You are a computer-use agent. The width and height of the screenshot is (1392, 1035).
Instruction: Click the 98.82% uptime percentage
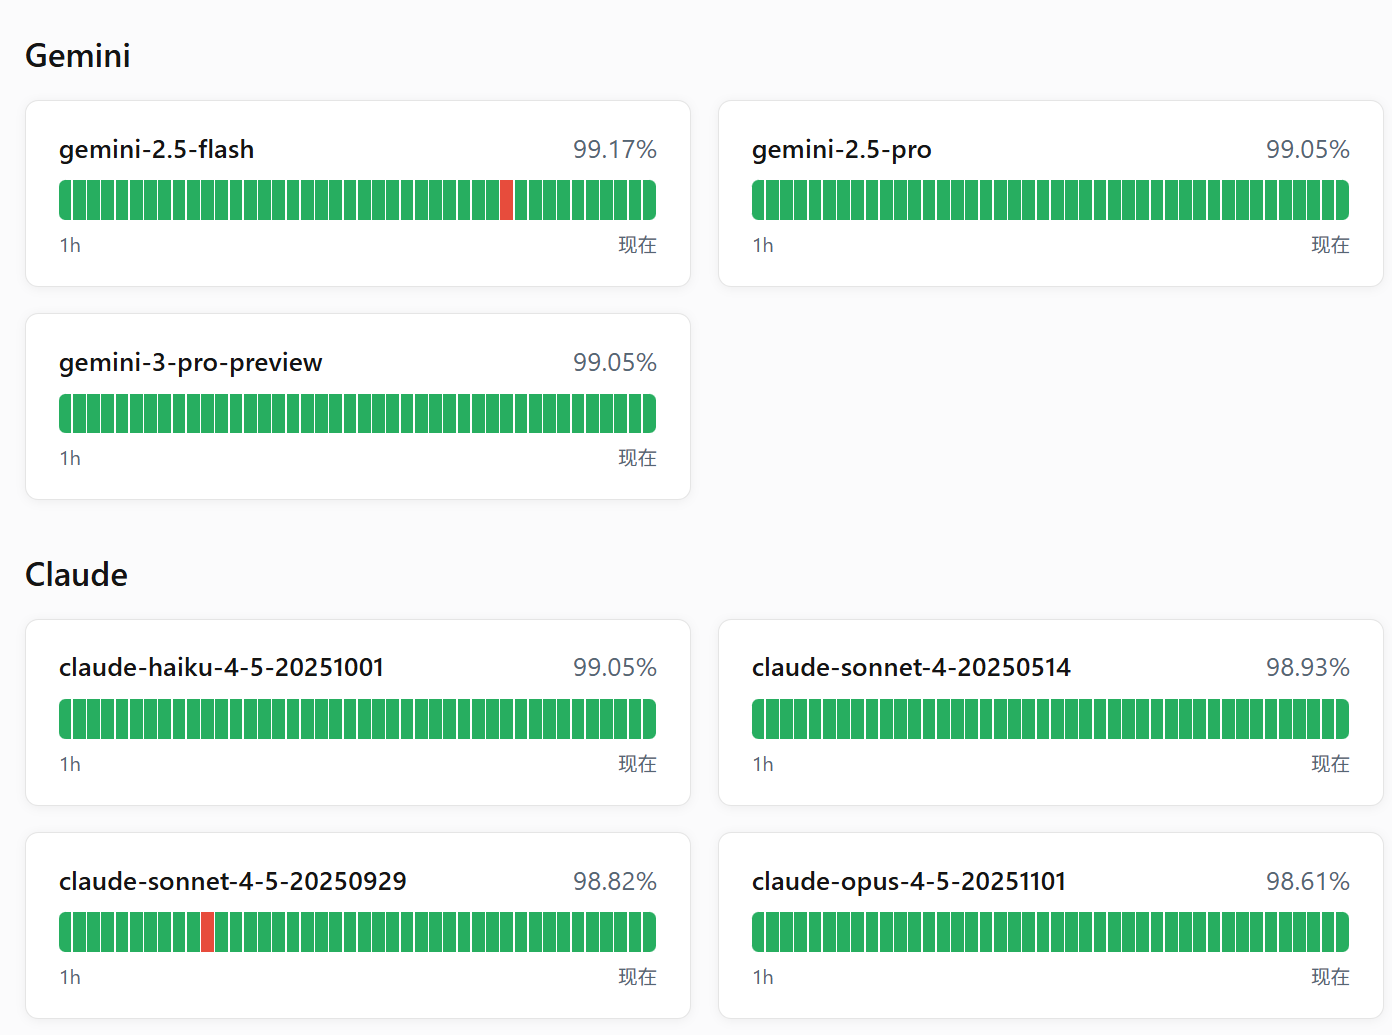coord(614,882)
